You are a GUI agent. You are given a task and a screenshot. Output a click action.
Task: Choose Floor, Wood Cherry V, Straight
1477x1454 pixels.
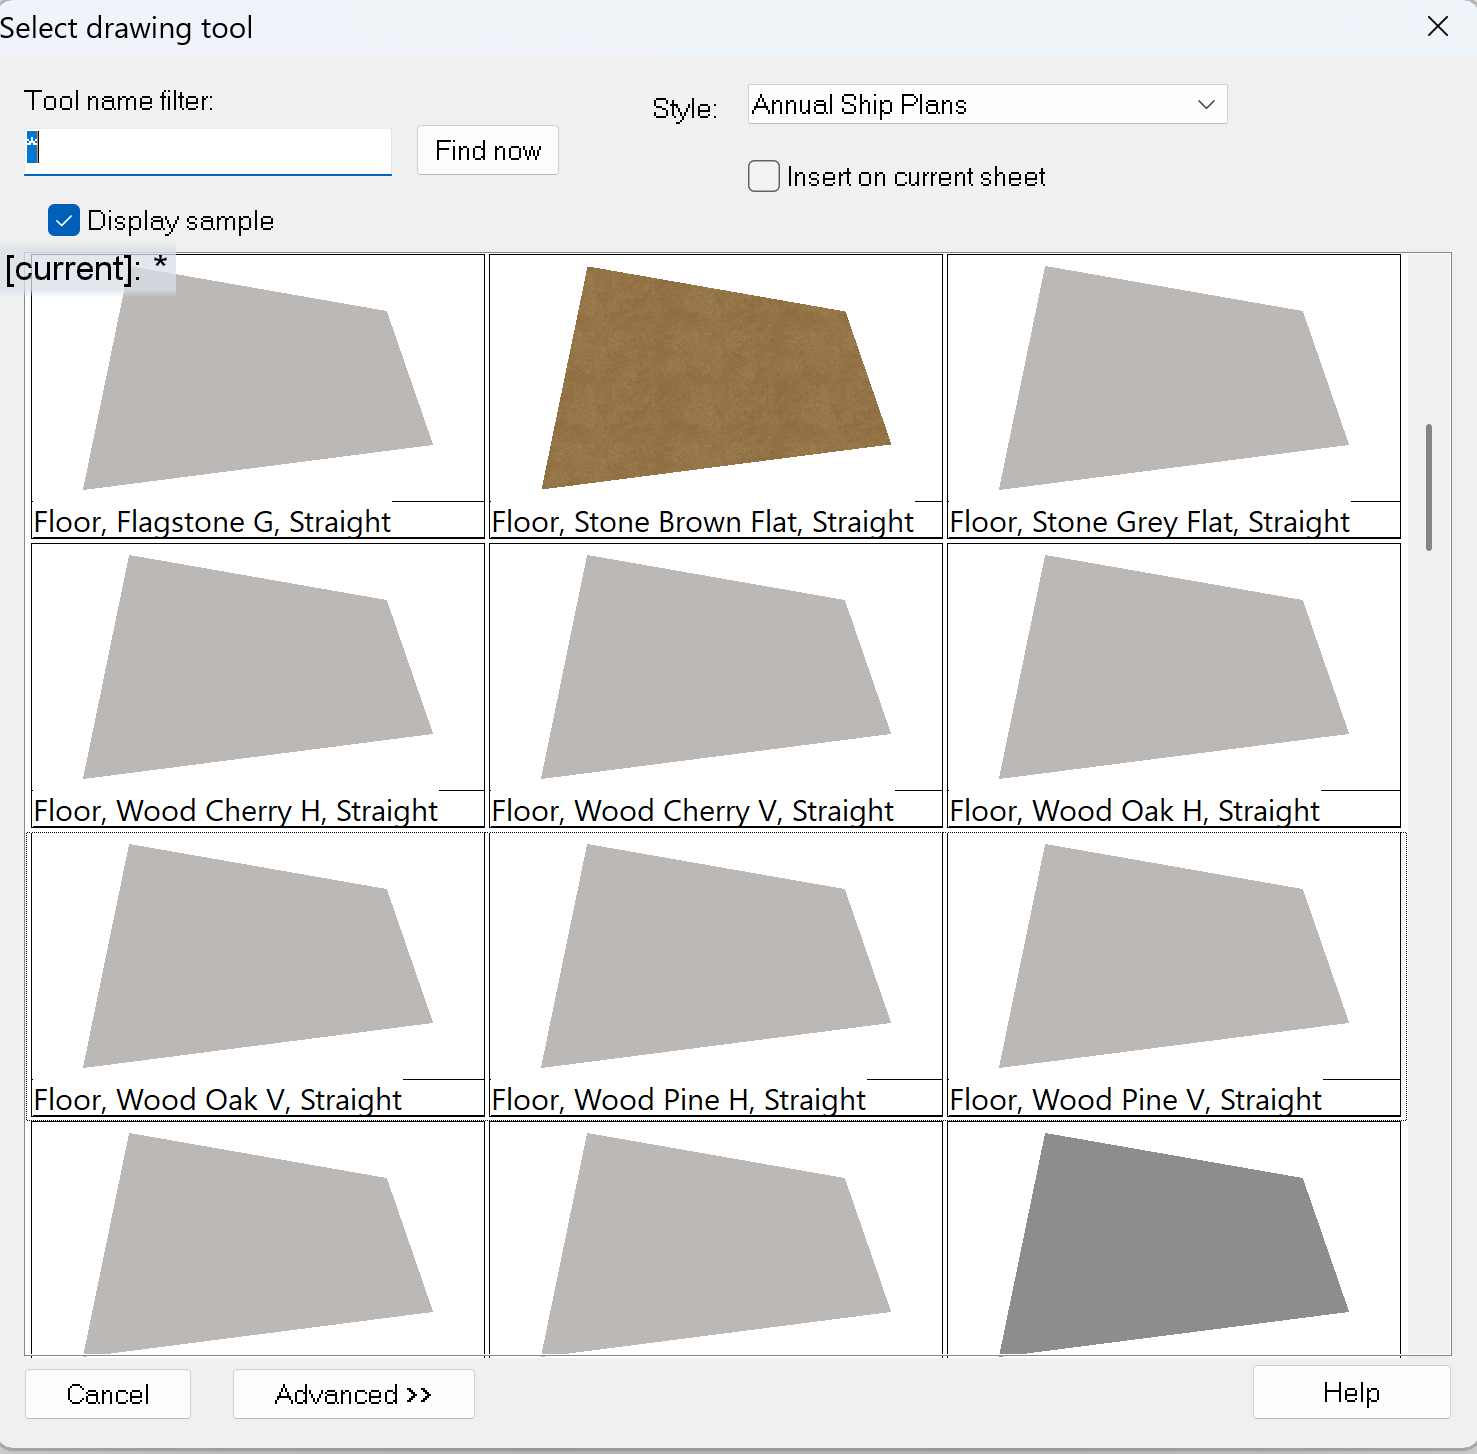click(x=715, y=685)
